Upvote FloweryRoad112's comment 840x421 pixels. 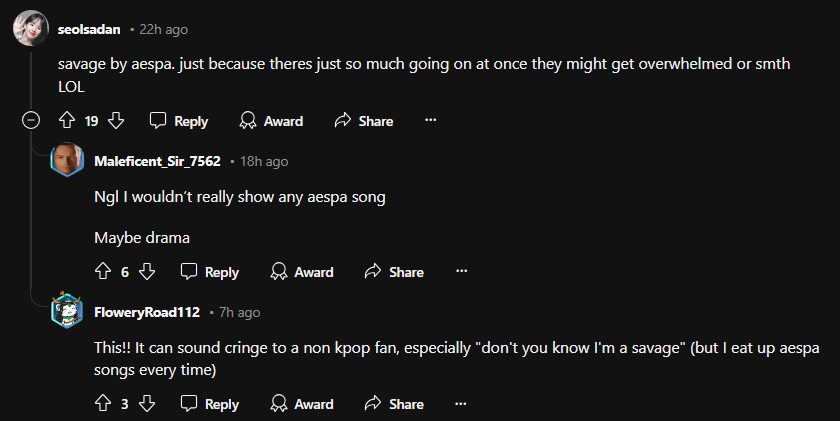tap(102, 404)
